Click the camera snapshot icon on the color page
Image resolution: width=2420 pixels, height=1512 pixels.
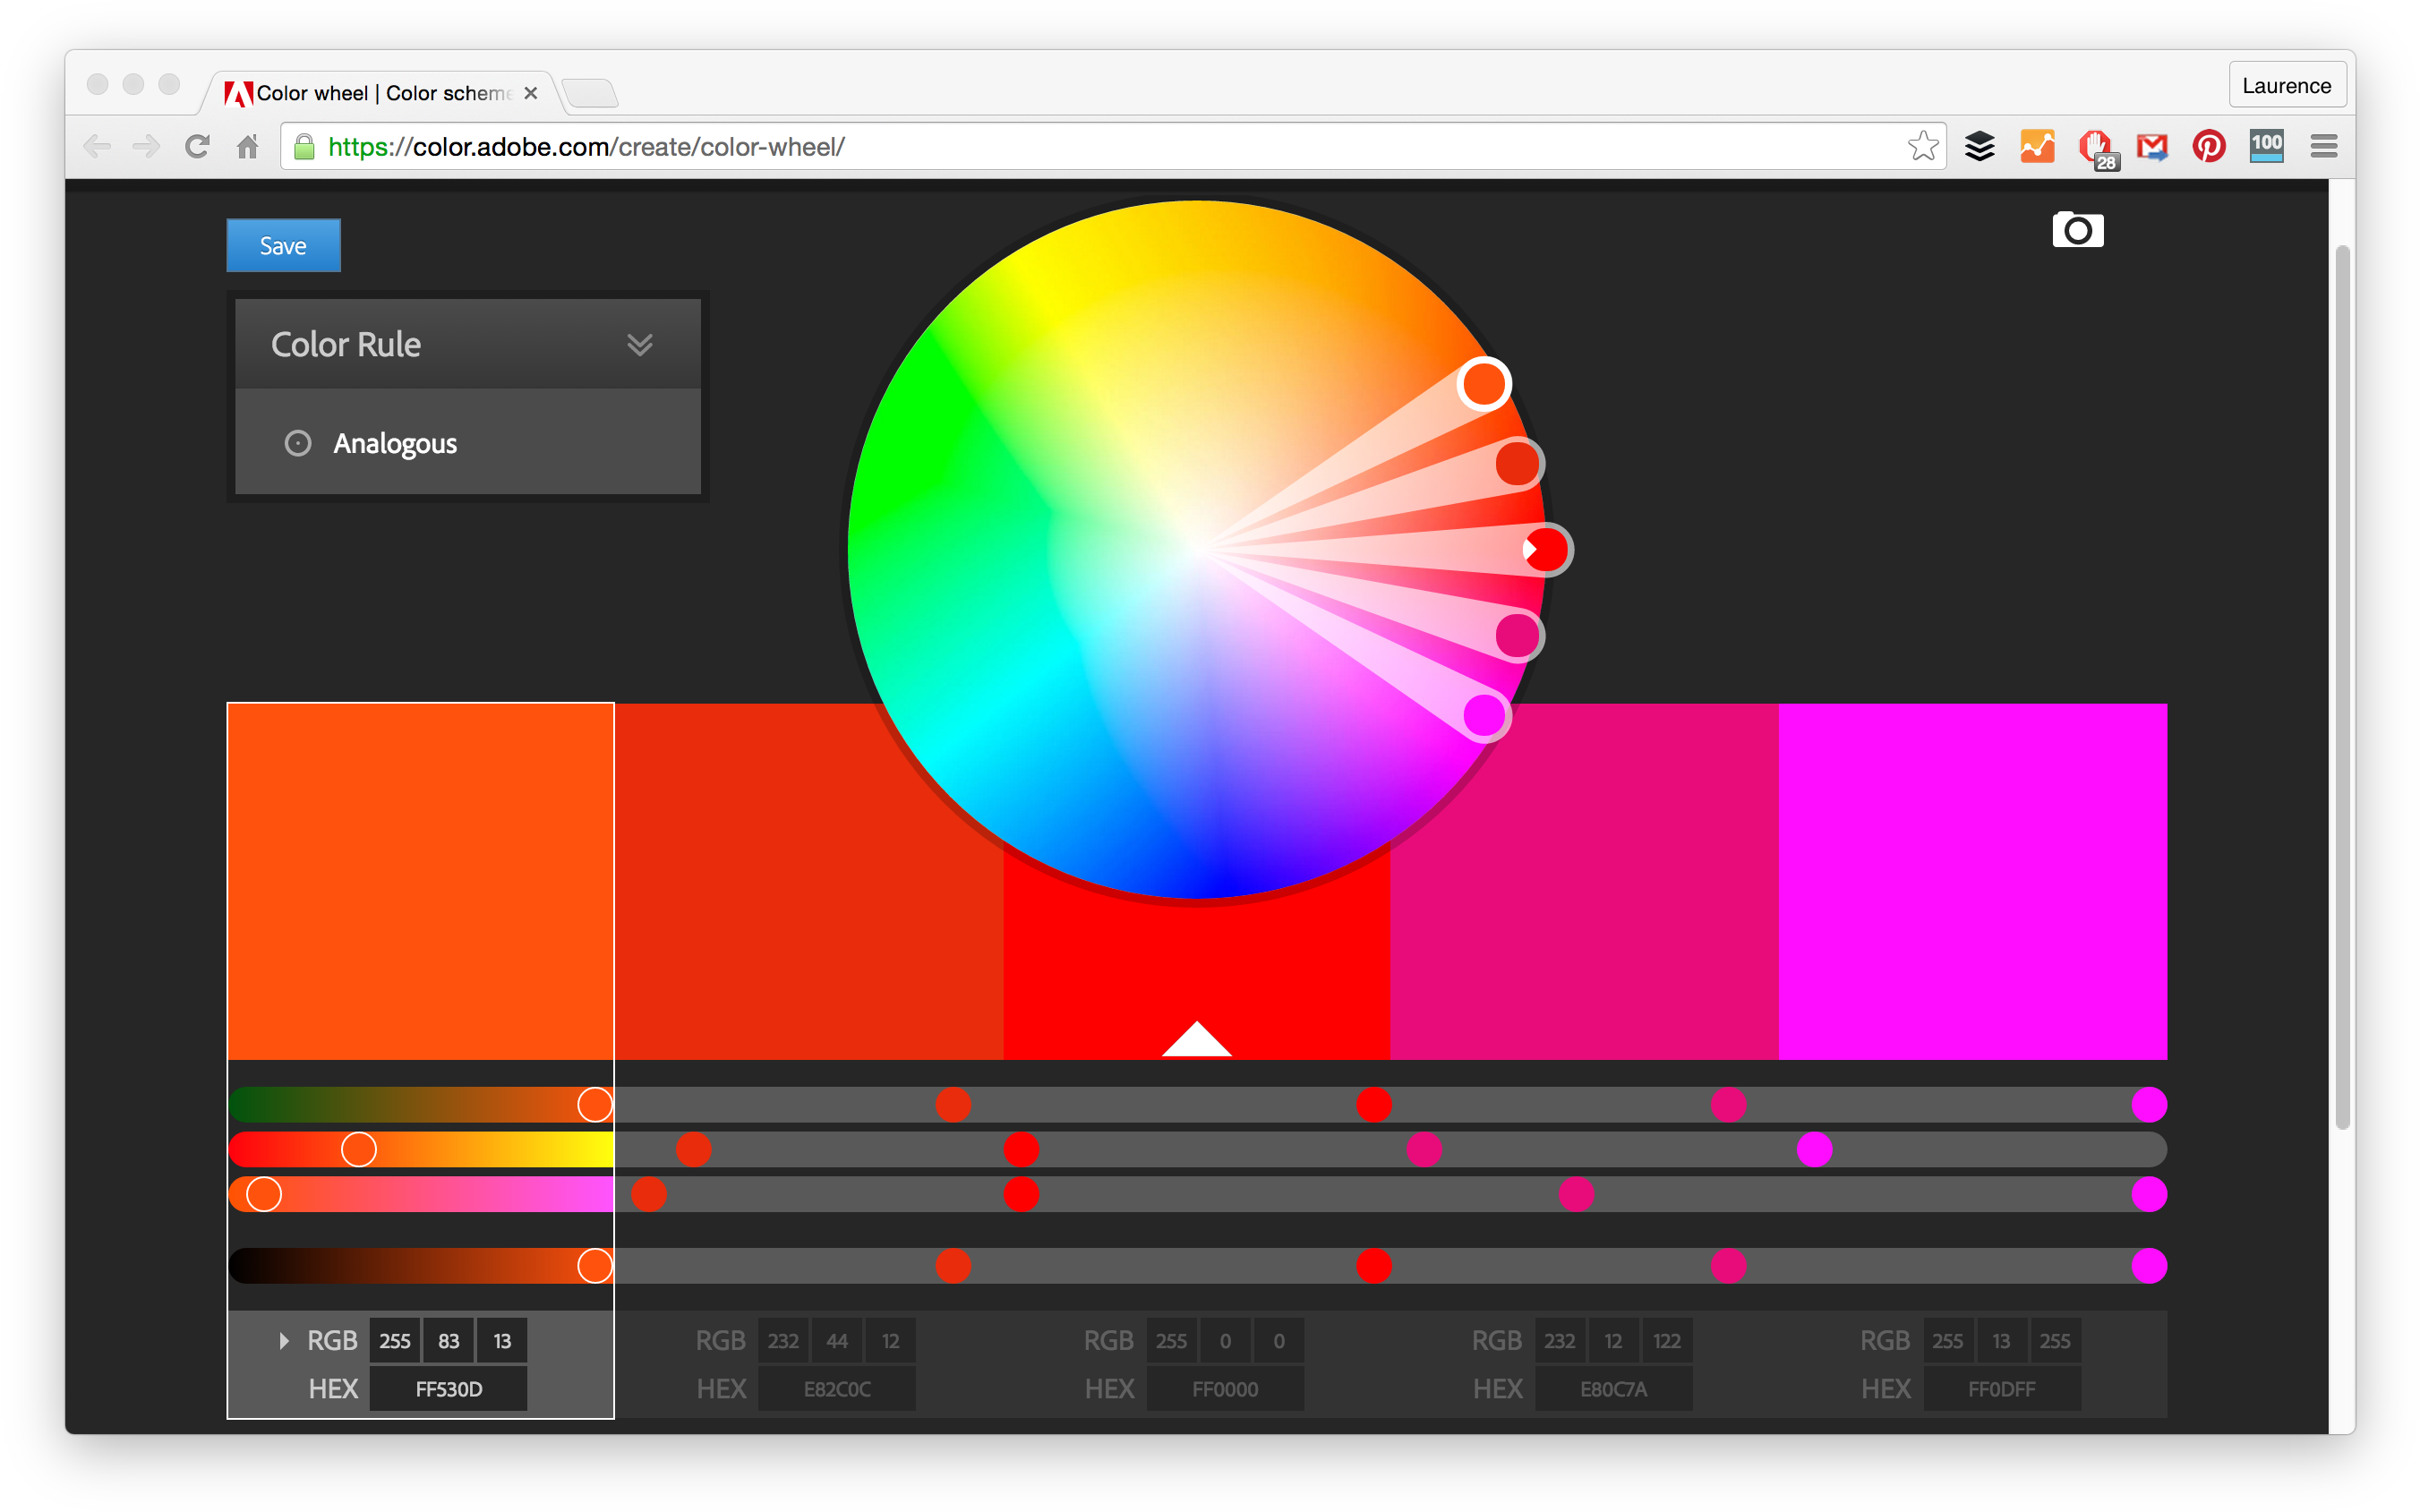(x=2079, y=230)
